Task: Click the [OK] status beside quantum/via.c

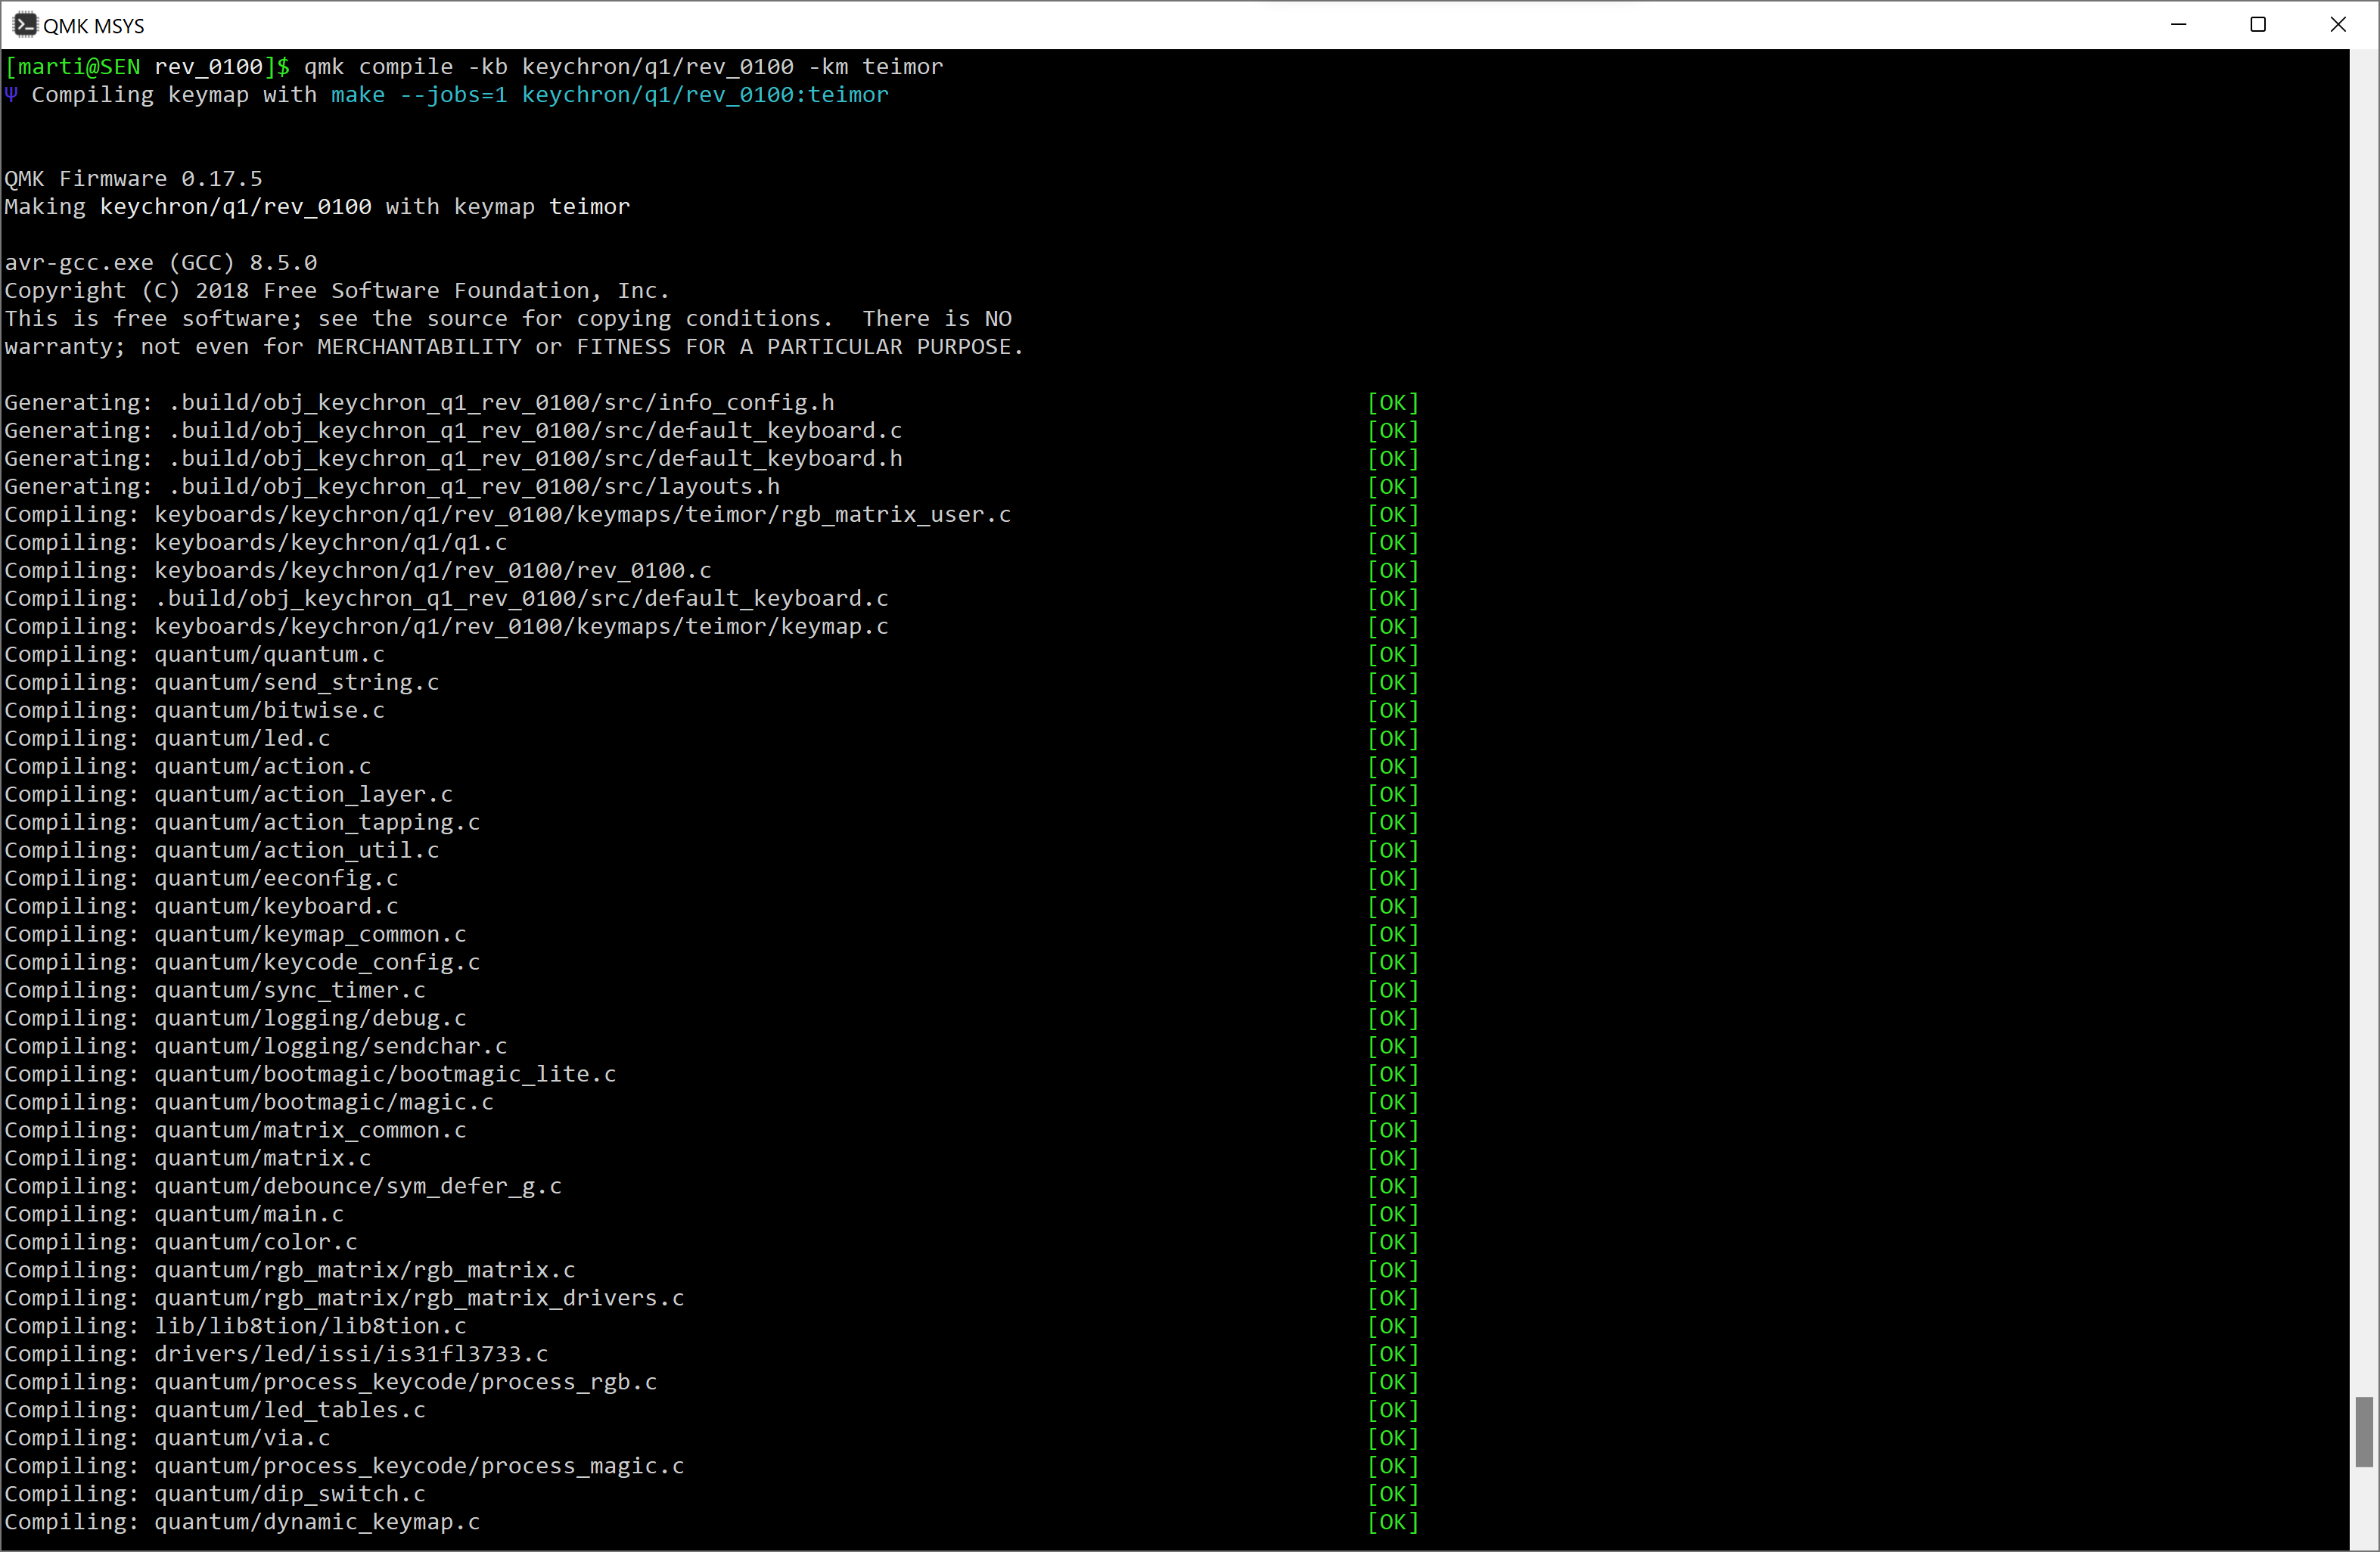Action: coord(1393,1439)
